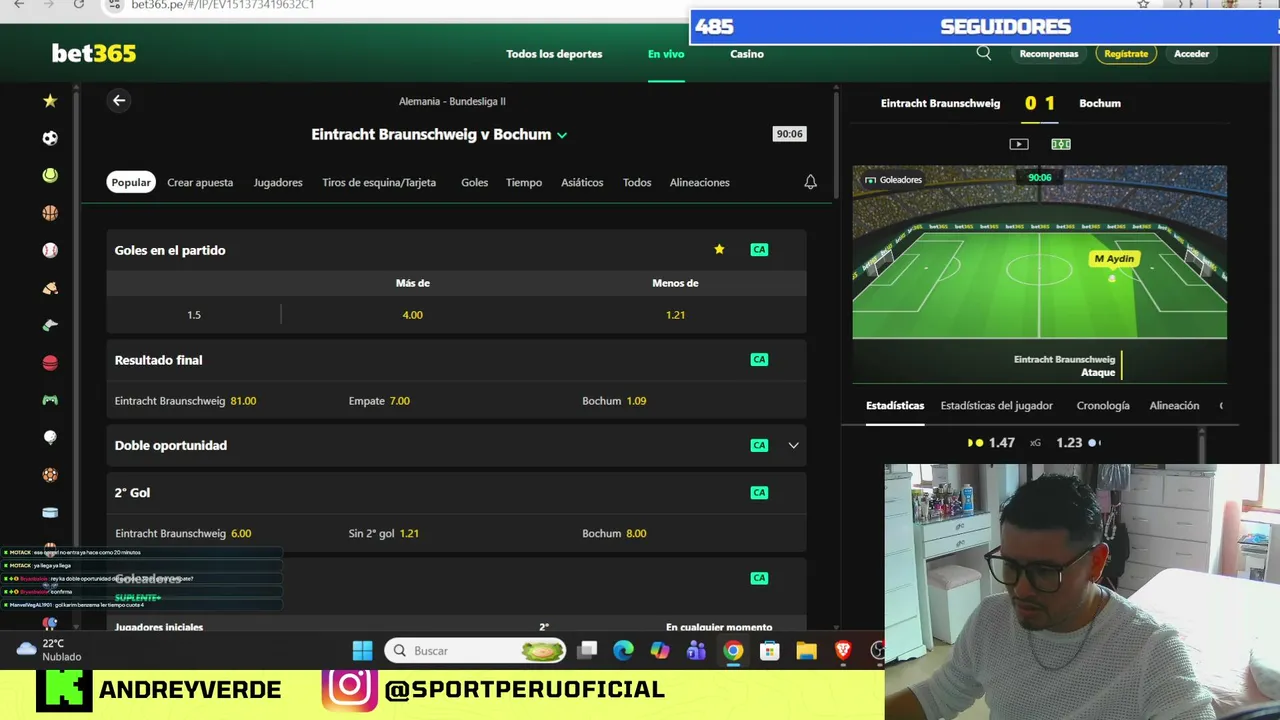Open the Jugadores tab
Image resolution: width=1280 pixels, height=720 pixels.
coord(278,182)
